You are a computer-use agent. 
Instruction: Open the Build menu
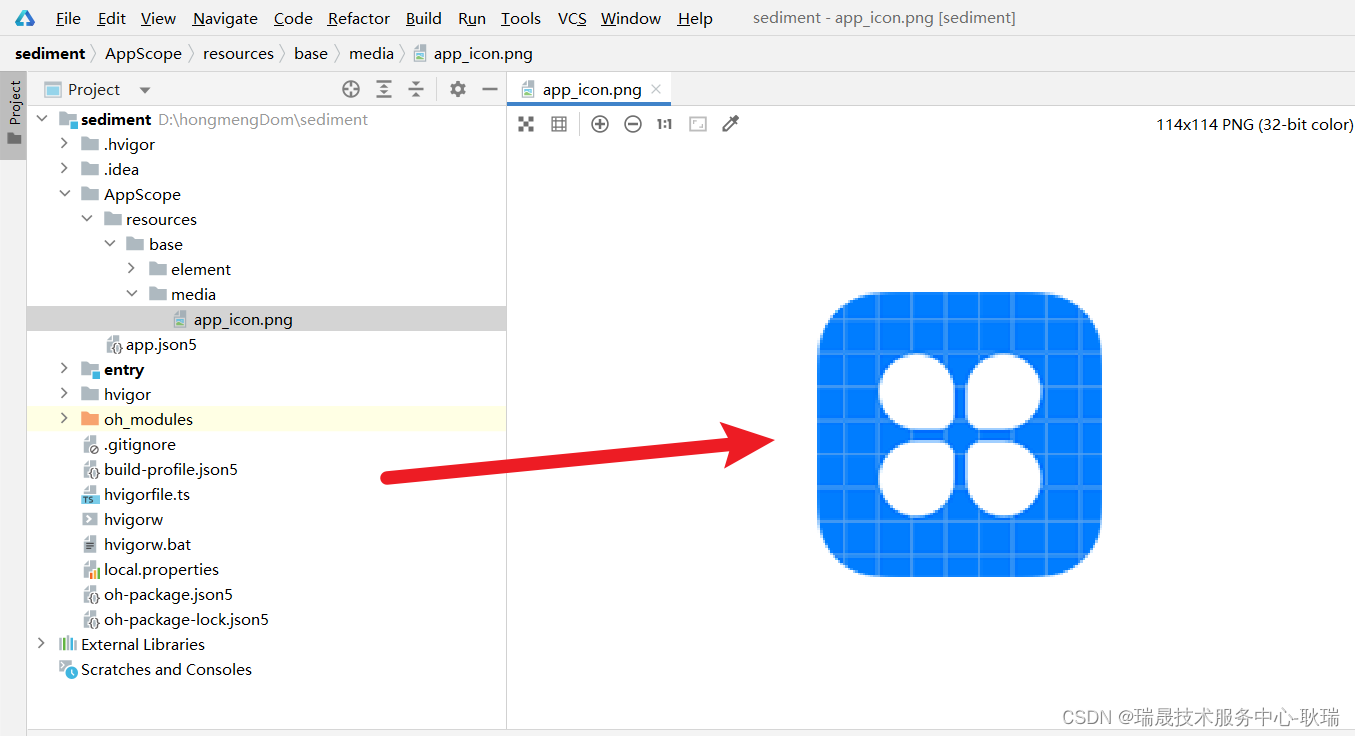424,18
